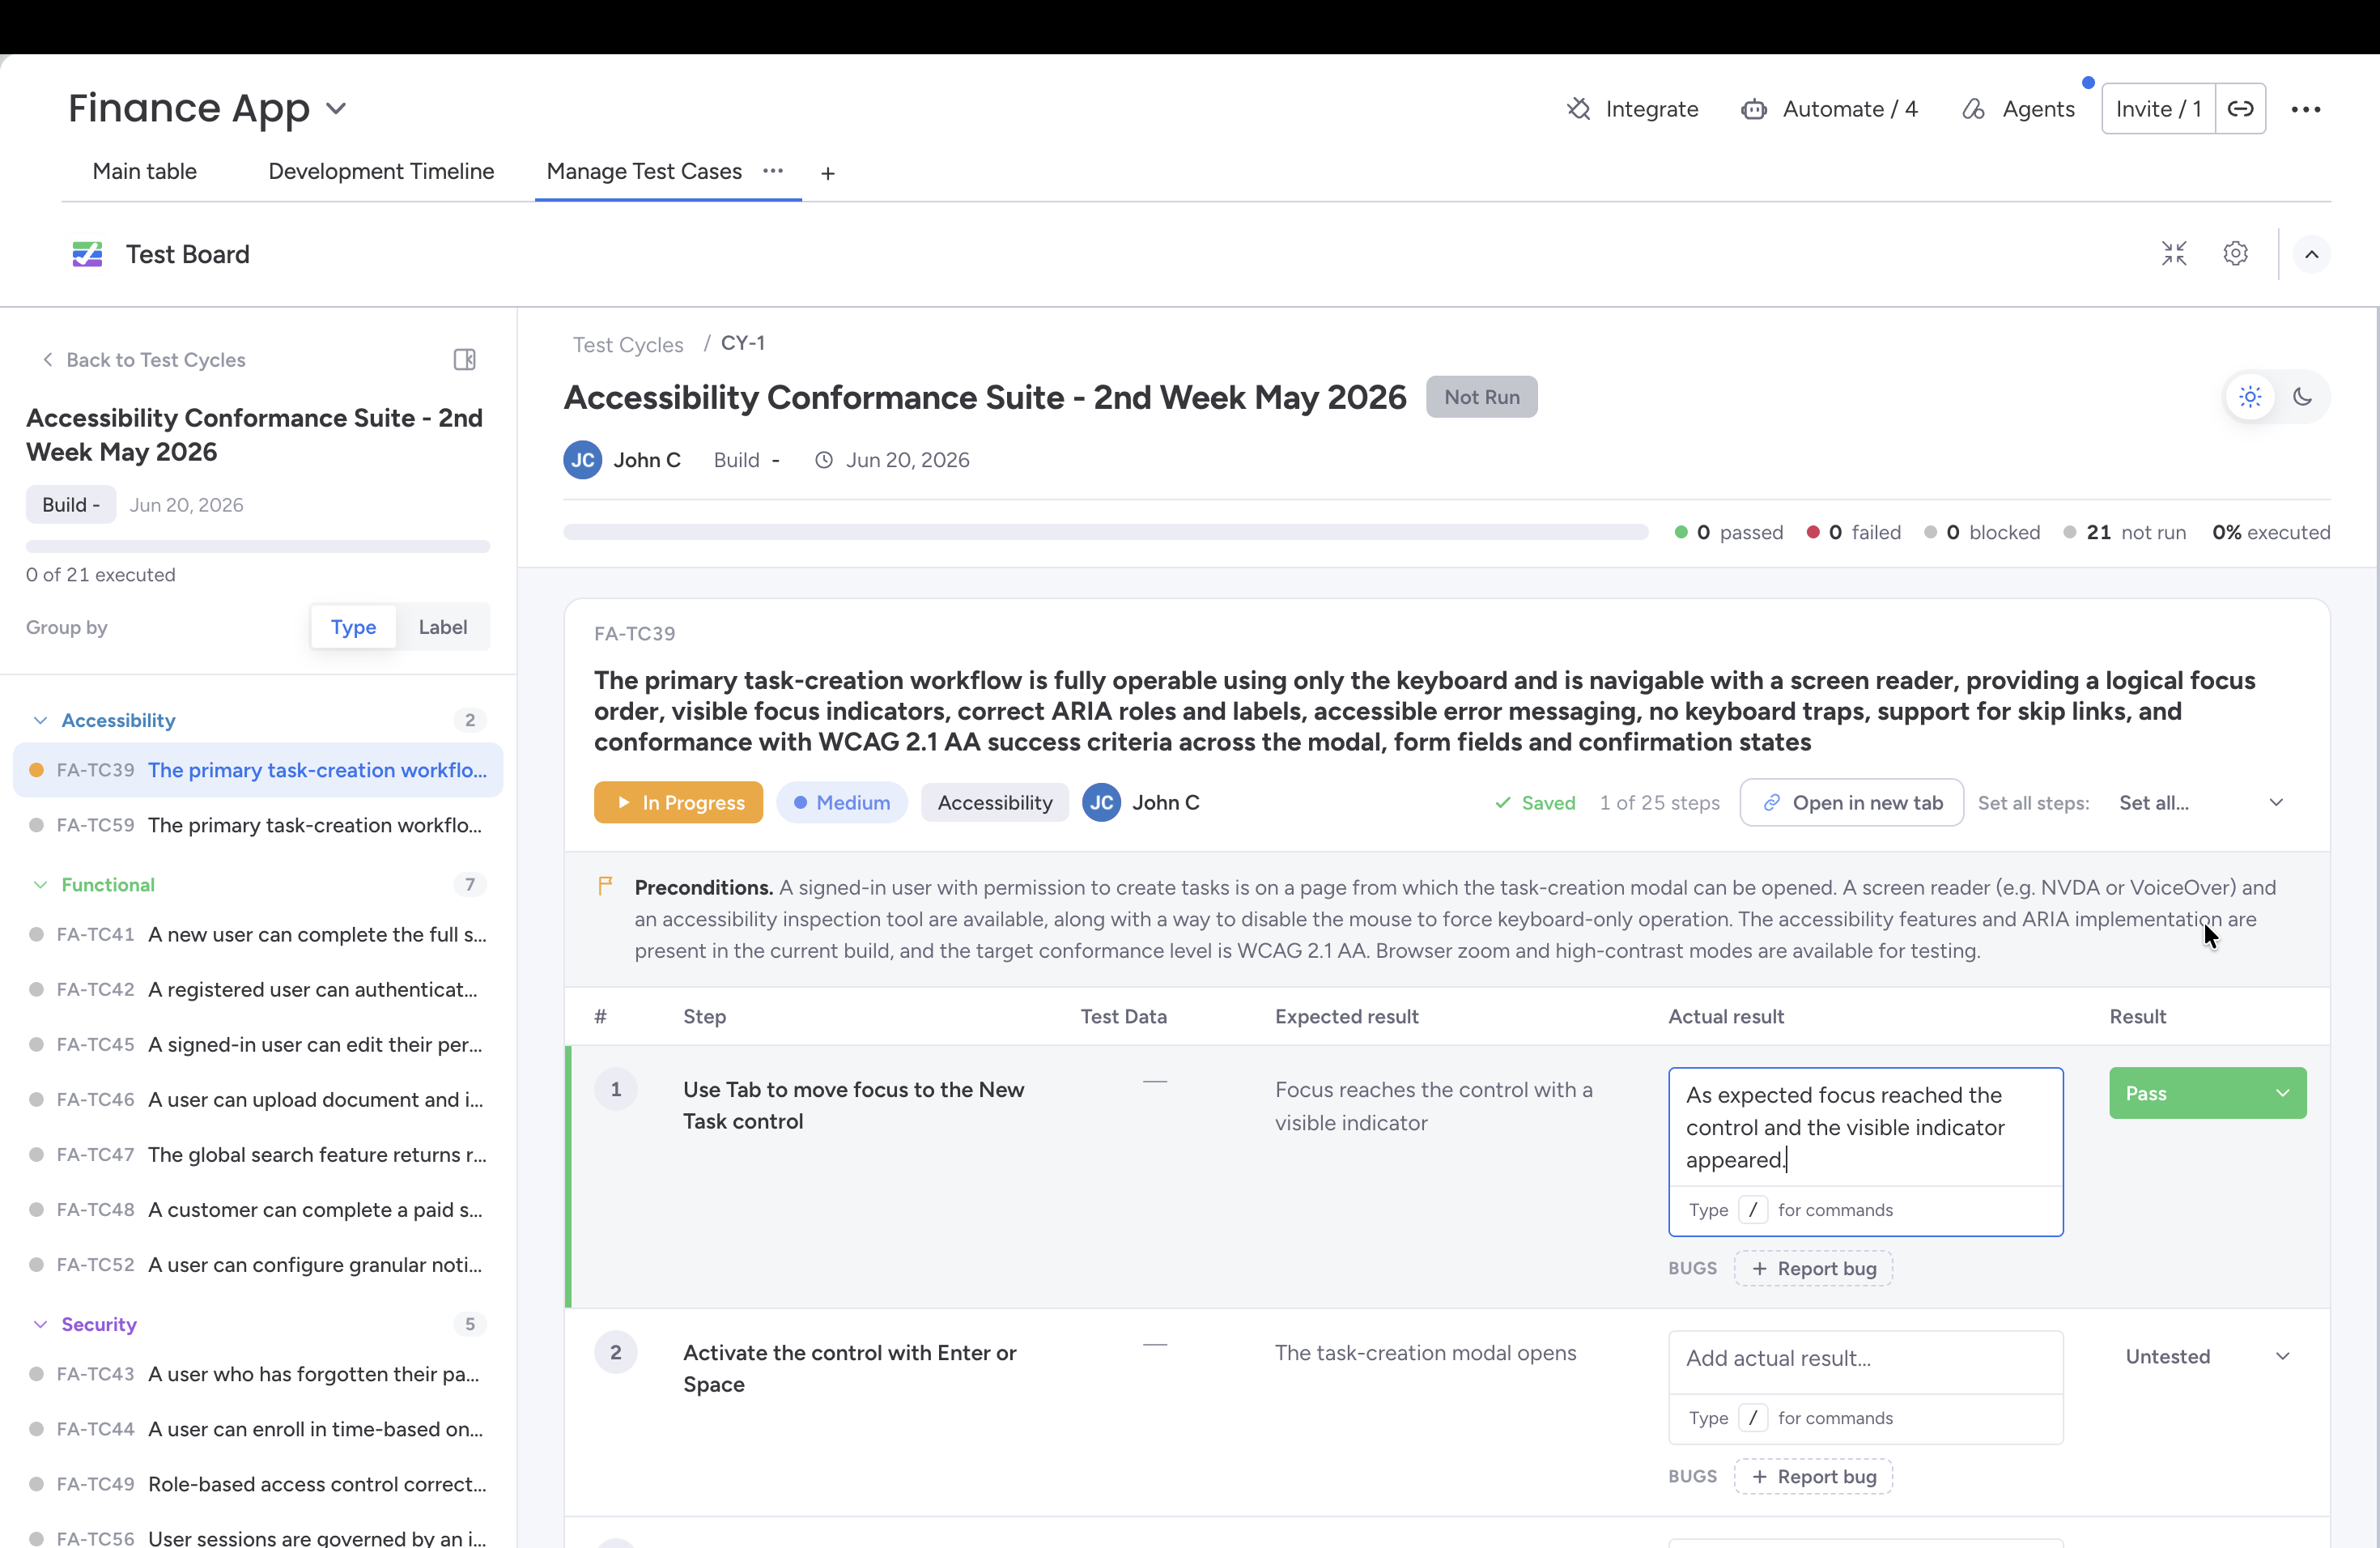This screenshot has width=2380, height=1548.
Task: Open the Finance App board dropdown
Action: [x=336, y=108]
